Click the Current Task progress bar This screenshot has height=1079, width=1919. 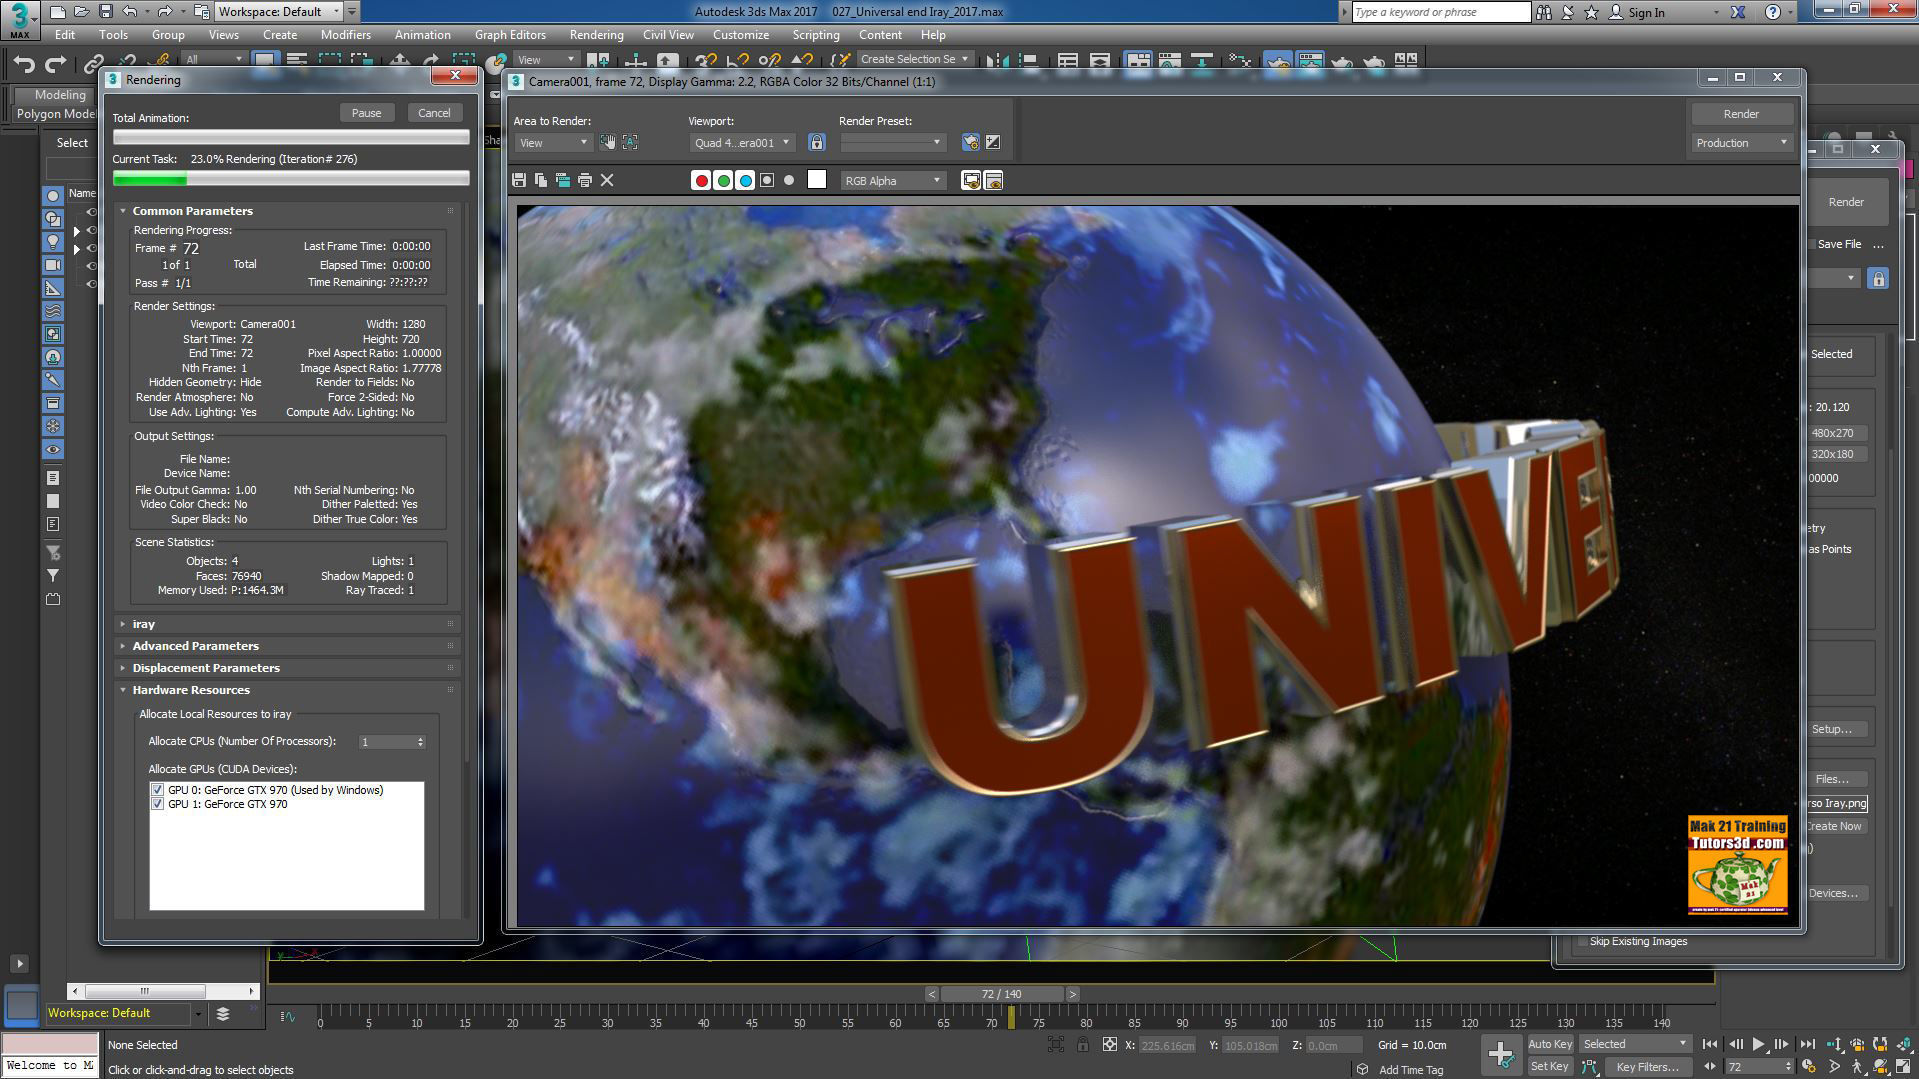[291, 179]
